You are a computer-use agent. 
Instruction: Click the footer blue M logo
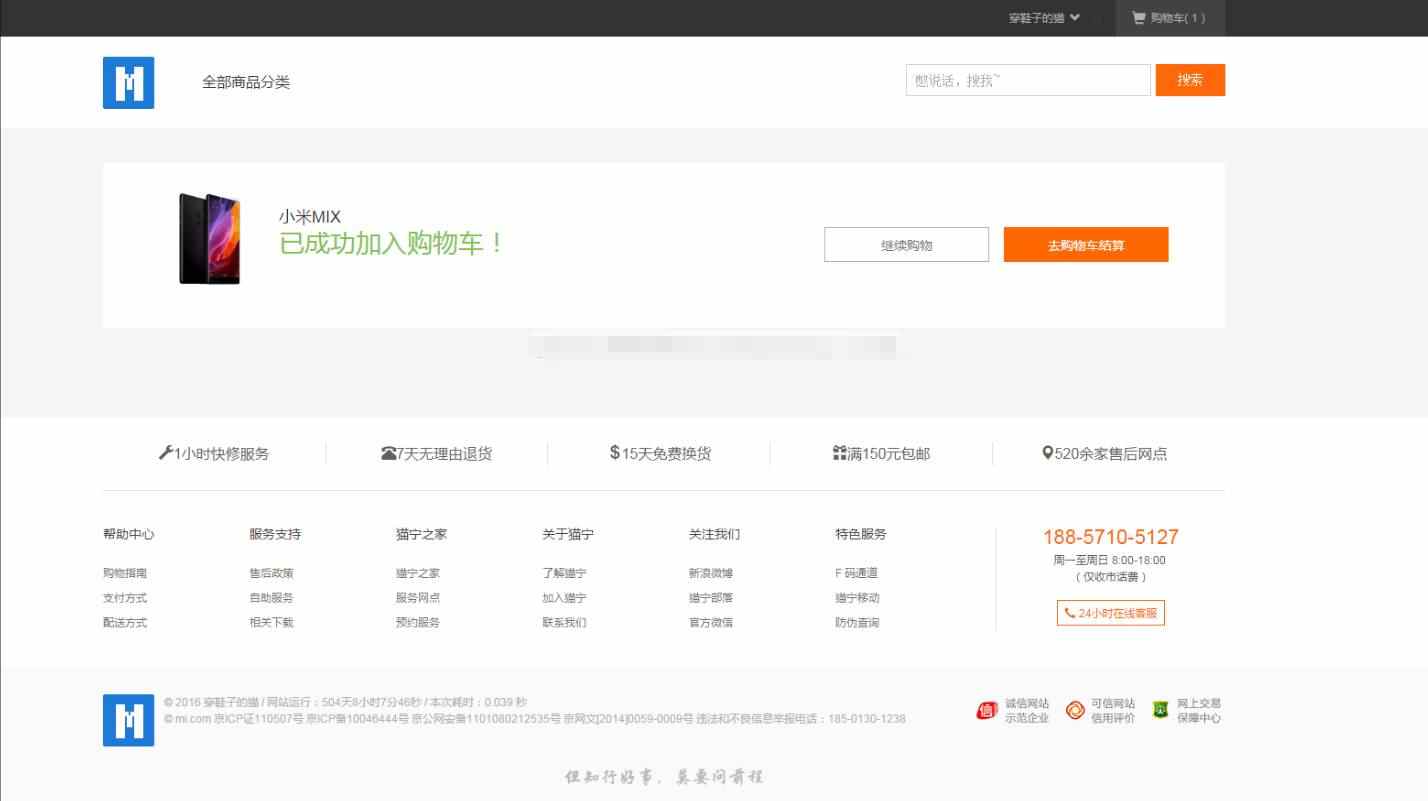point(128,720)
